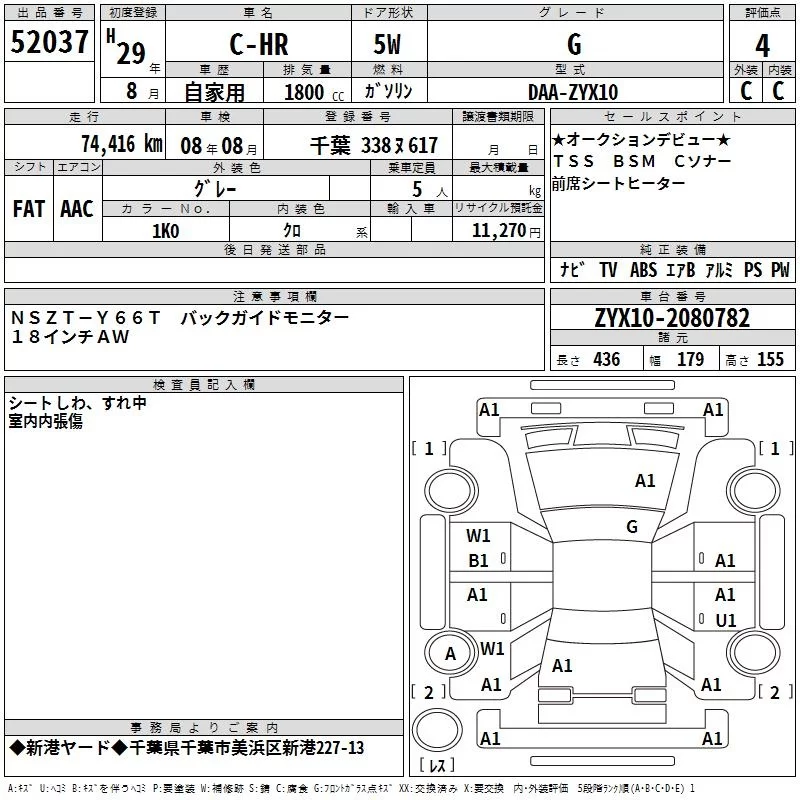The height and width of the screenshot is (800, 800).
Task: Click the inspection date 08年08月
Action: [219, 146]
